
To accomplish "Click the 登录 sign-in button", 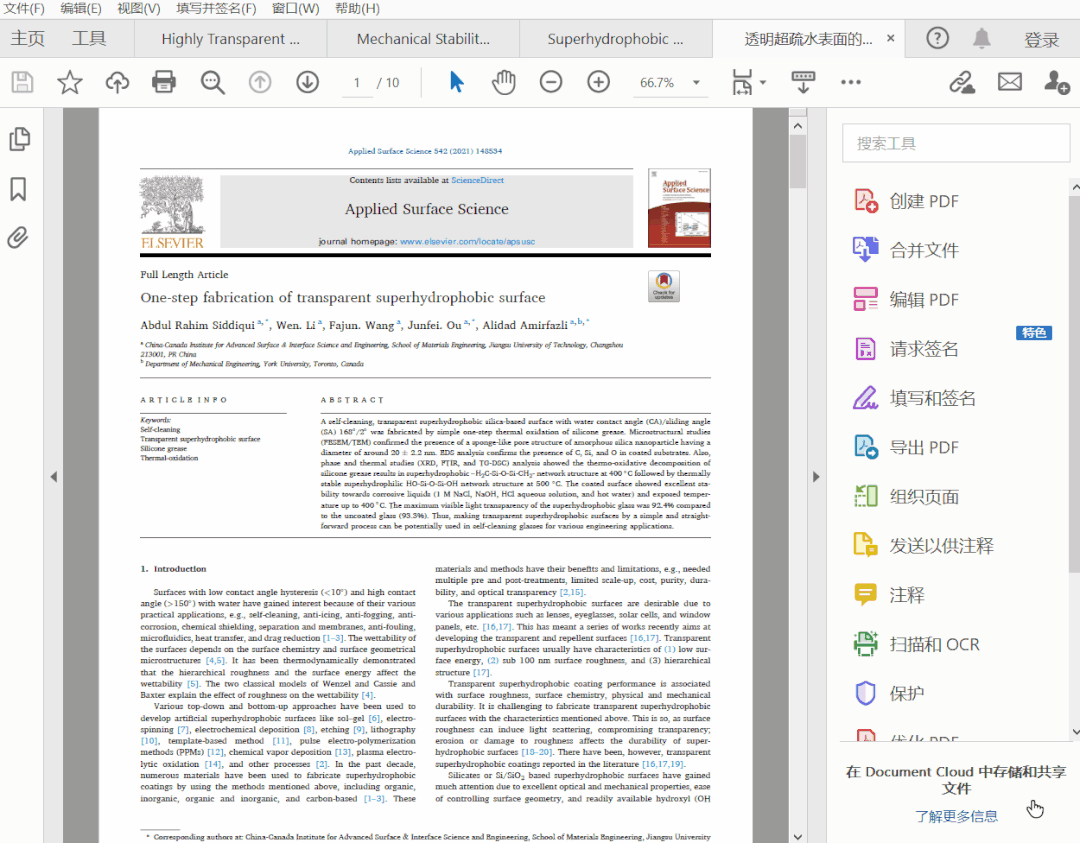I will coord(1041,39).
